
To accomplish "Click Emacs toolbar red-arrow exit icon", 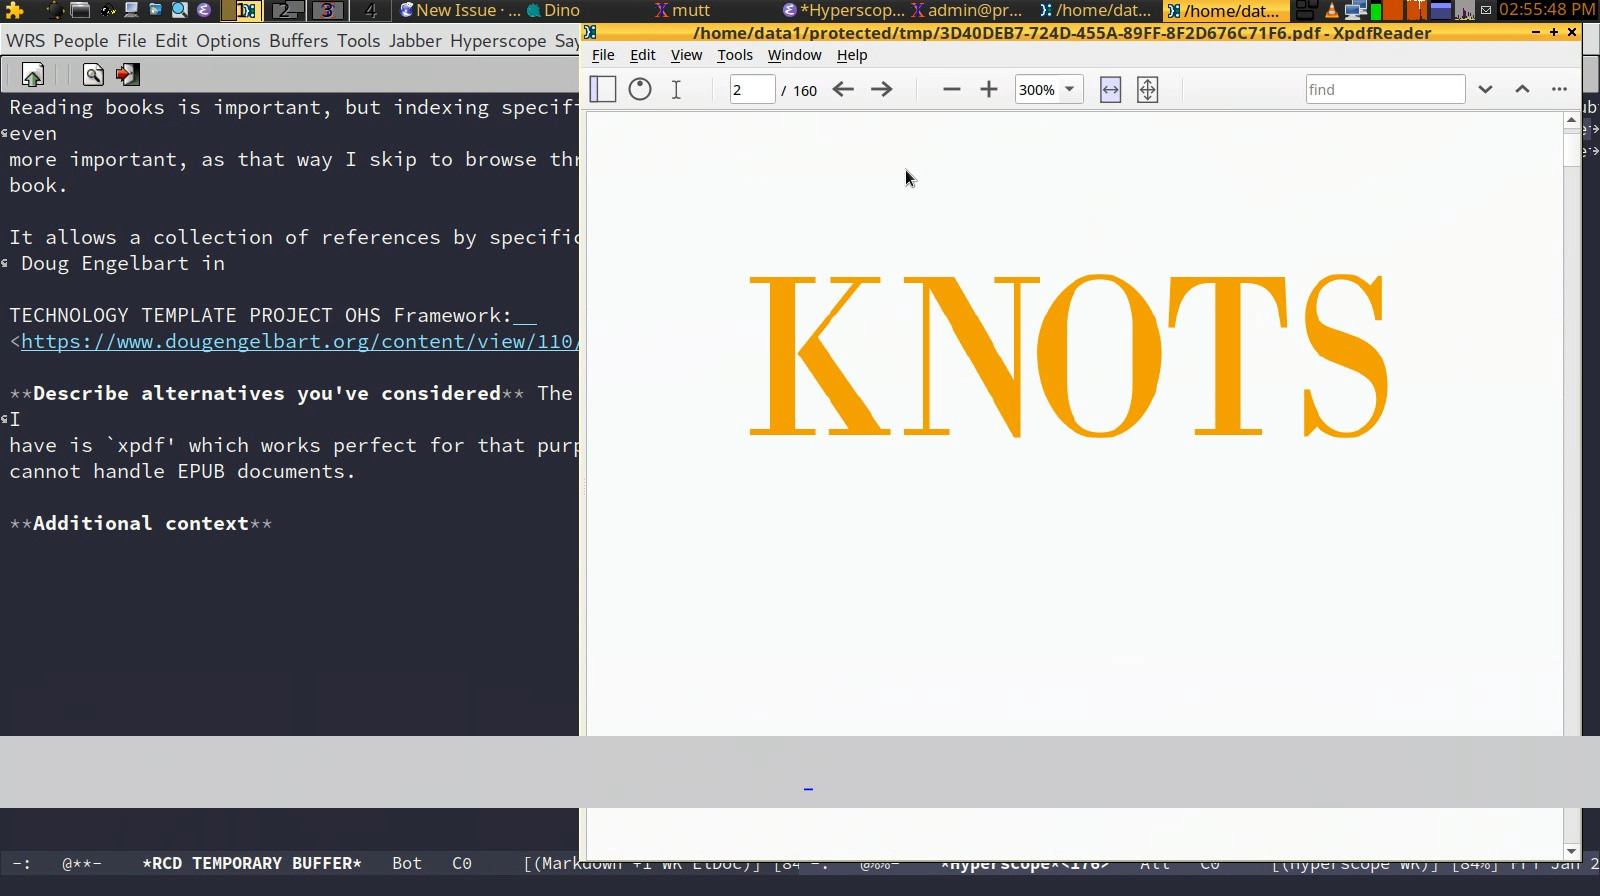I will coord(127,75).
